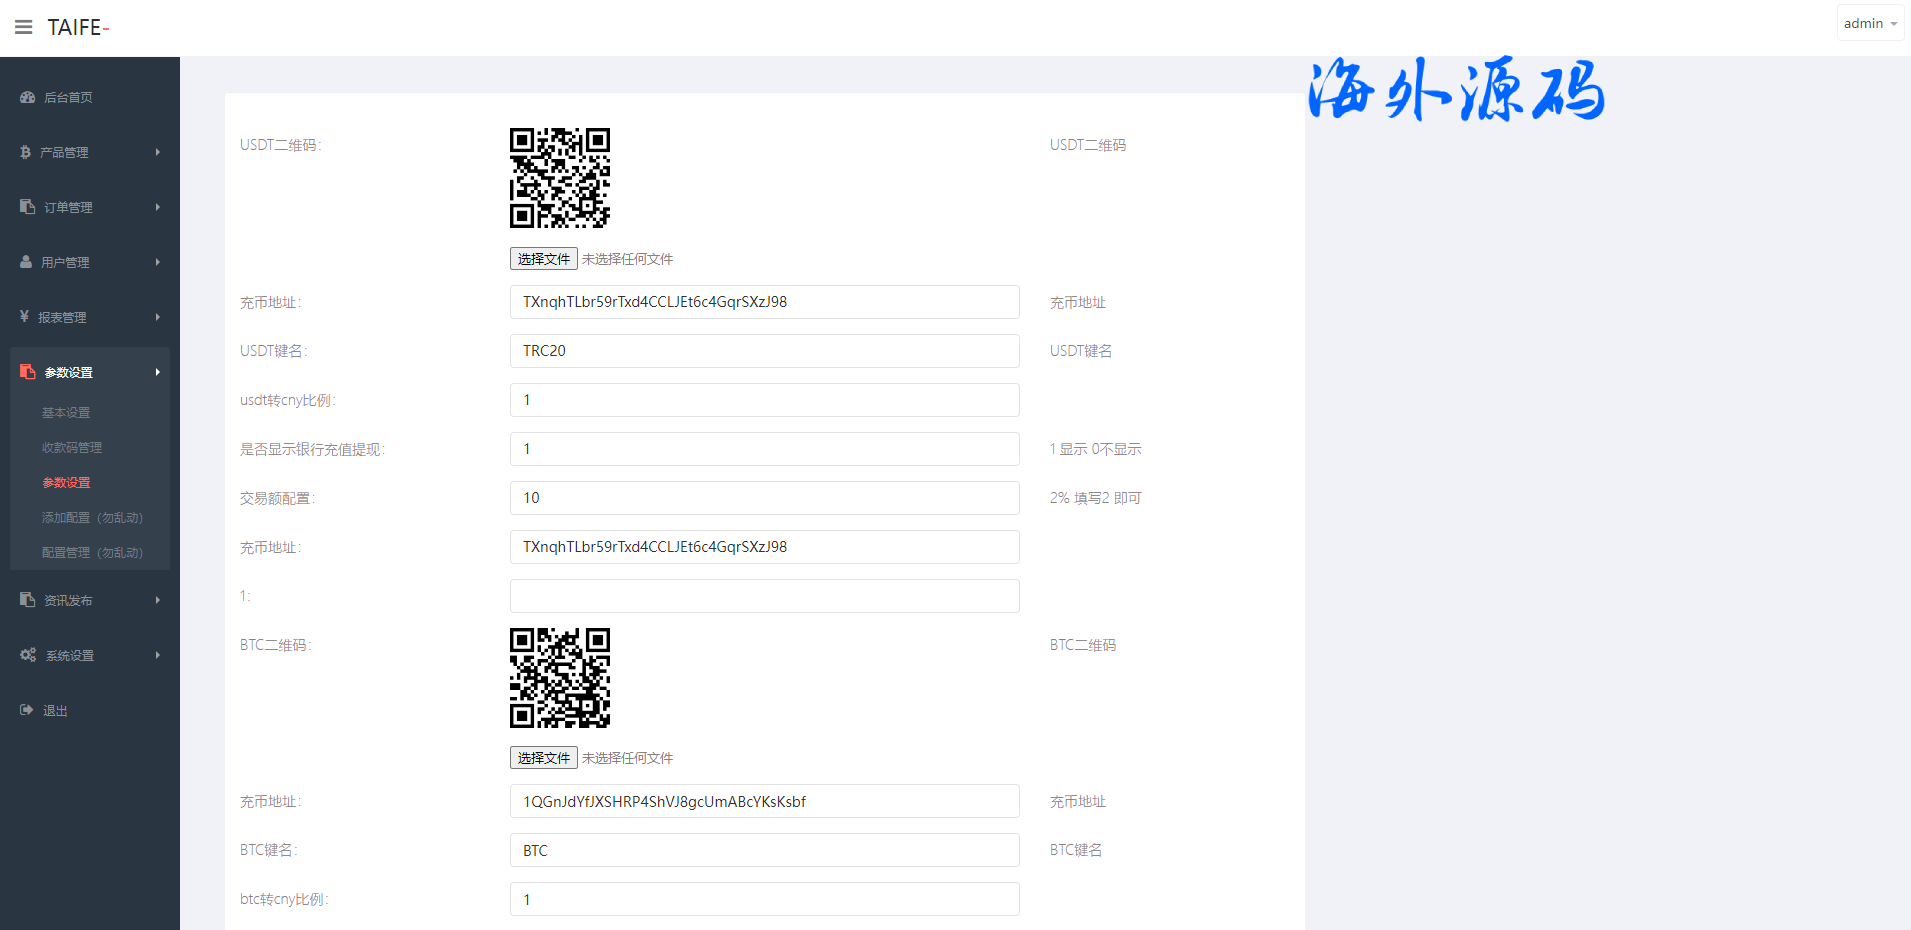Click the hamburger menu icon beside TAIFE
The width and height of the screenshot is (1911, 930).
coord(24,27)
